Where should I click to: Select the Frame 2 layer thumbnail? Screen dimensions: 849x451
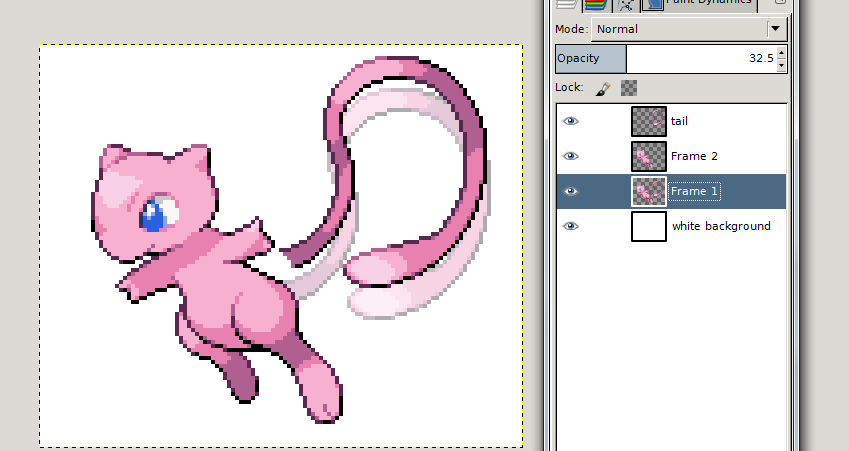[x=649, y=156]
